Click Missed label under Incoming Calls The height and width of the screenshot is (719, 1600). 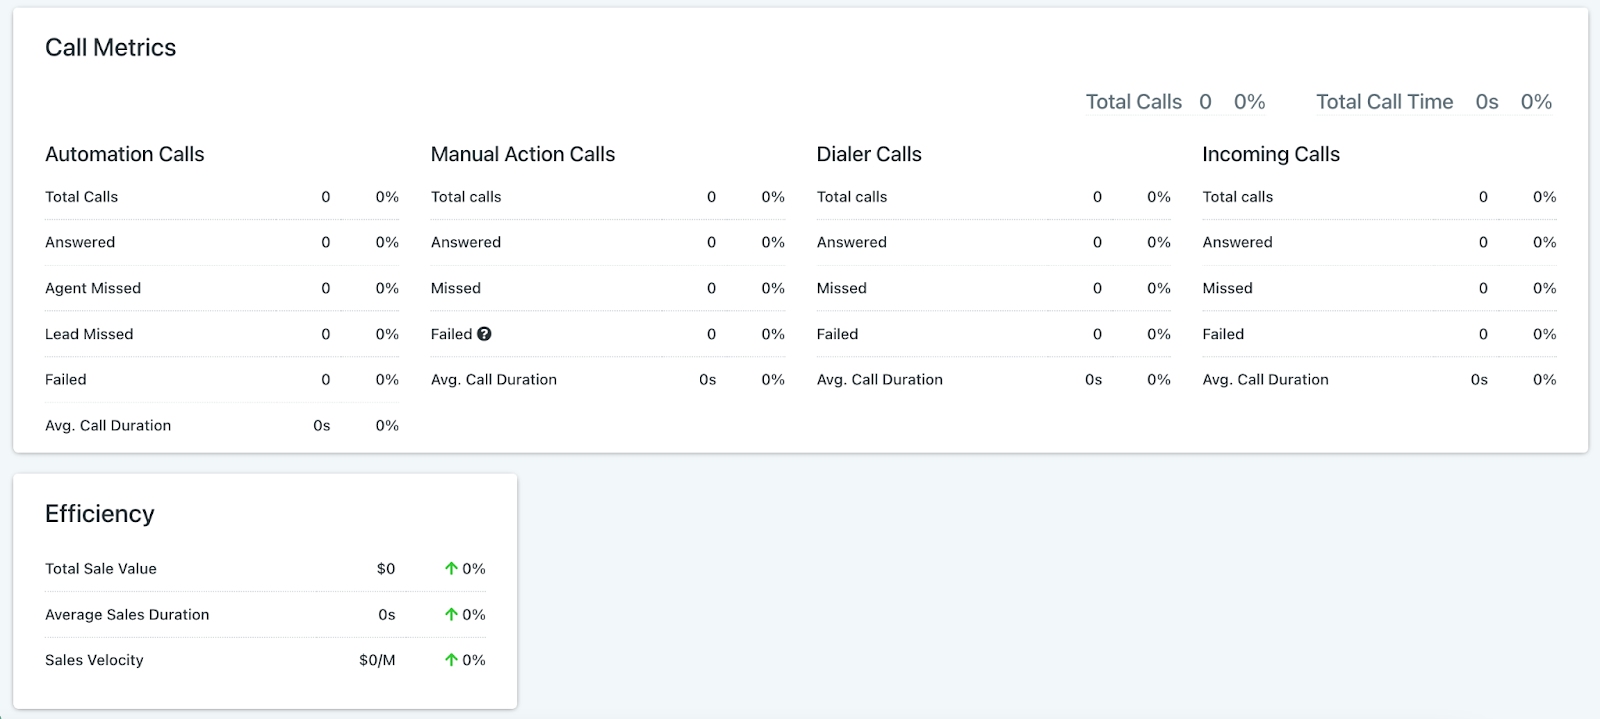(1227, 288)
